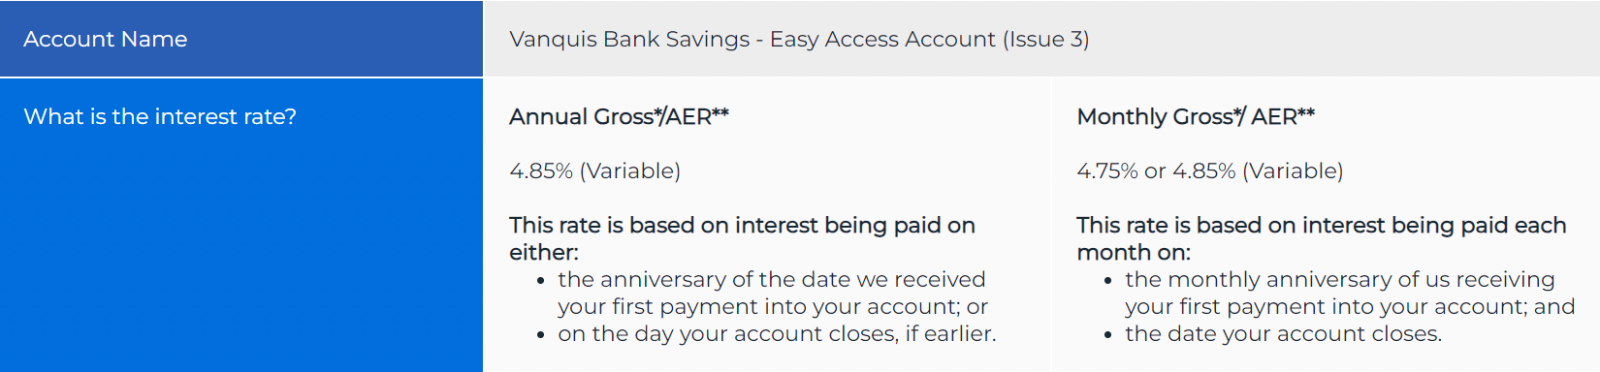Click the grey account name value cell
Screen dimensions: 1600x372
point(1042,38)
